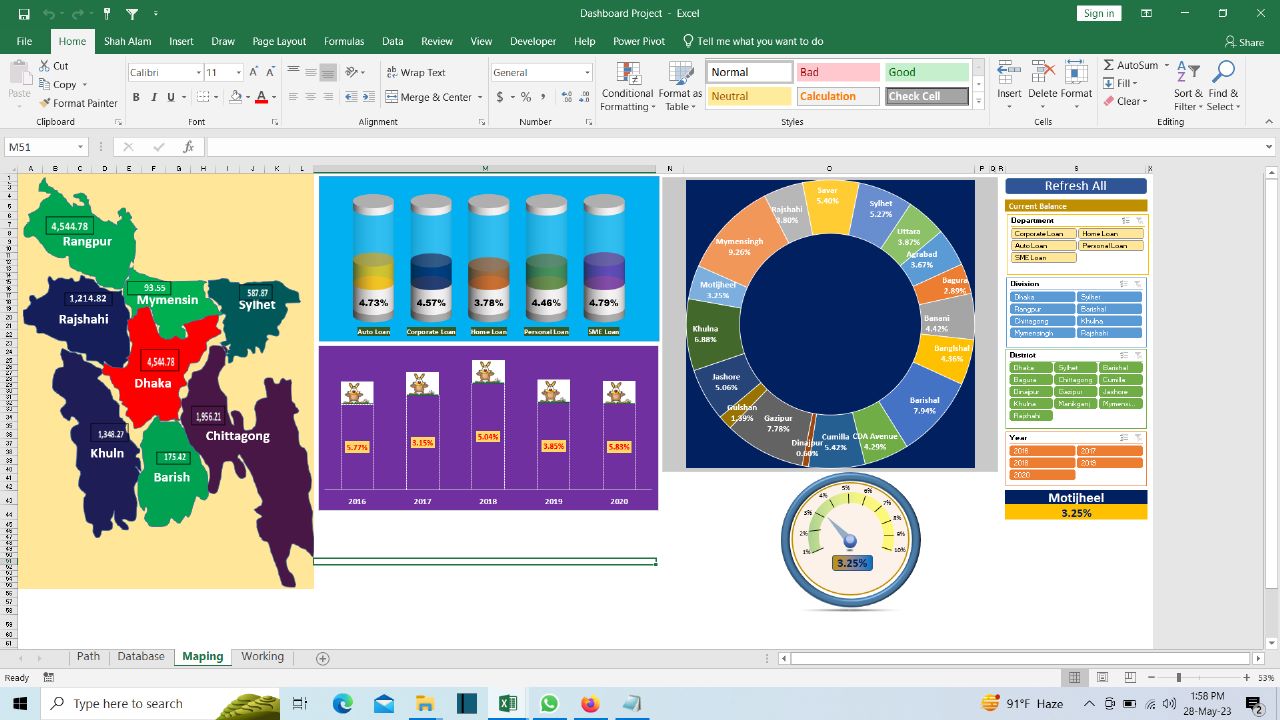
Task: Open the Merge & Center dropdown arrow
Action: (x=479, y=98)
